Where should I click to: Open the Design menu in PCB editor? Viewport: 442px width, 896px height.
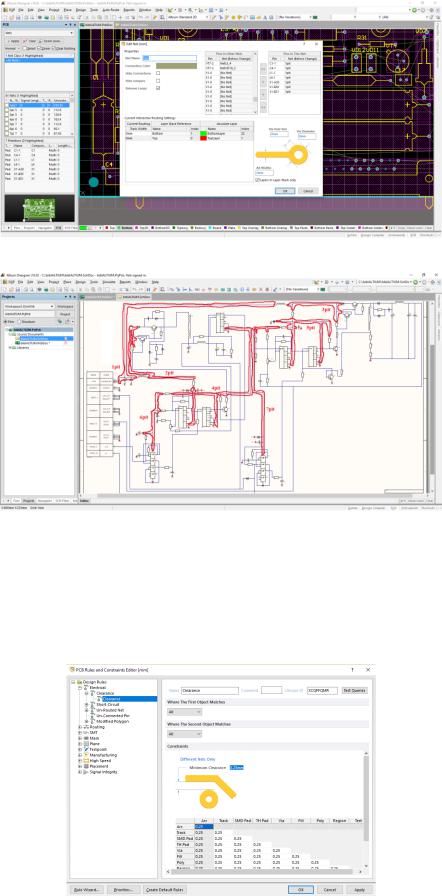coord(81,10)
